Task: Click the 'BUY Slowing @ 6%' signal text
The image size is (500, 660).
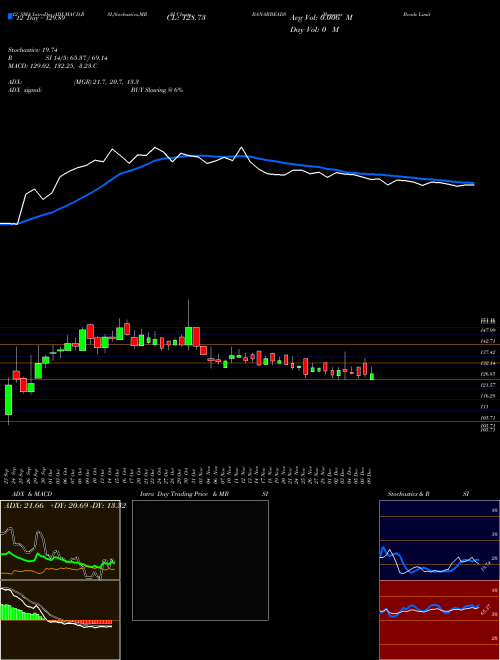Action: (x=157, y=90)
